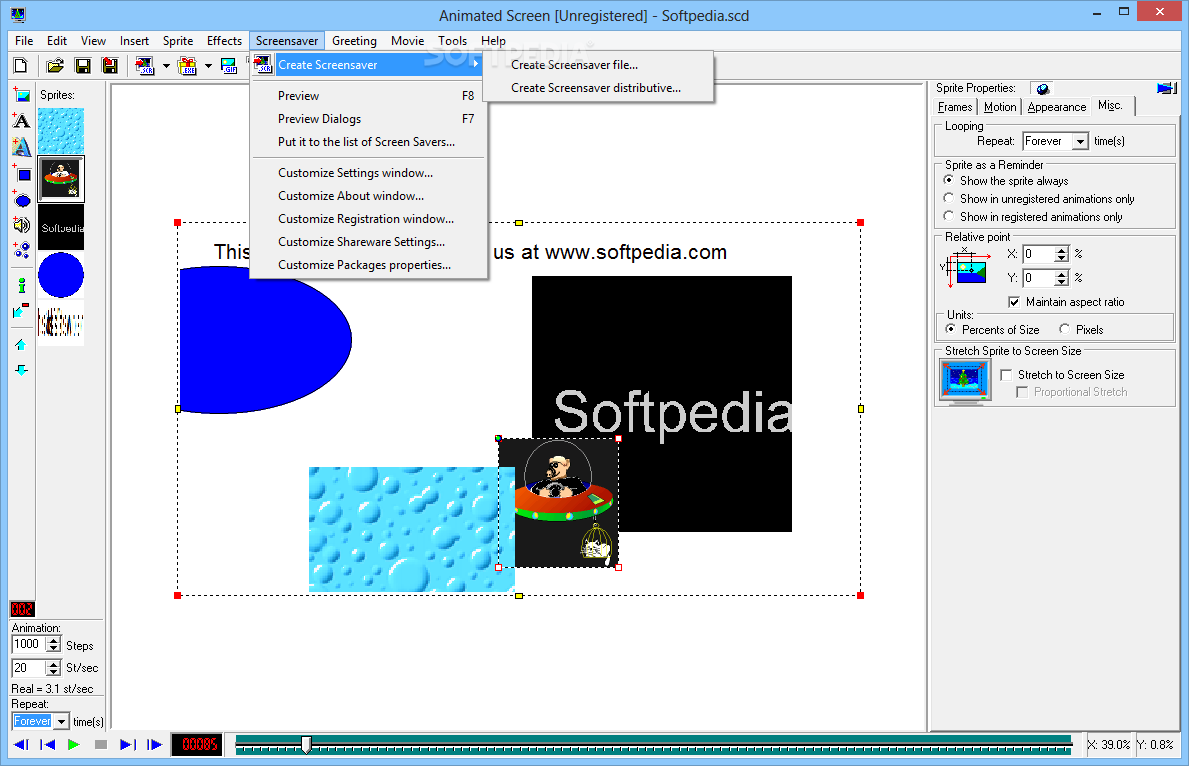Image resolution: width=1189 pixels, height=766 pixels.
Task: Enable the Stretch to Screen Size checkbox
Action: (x=1006, y=375)
